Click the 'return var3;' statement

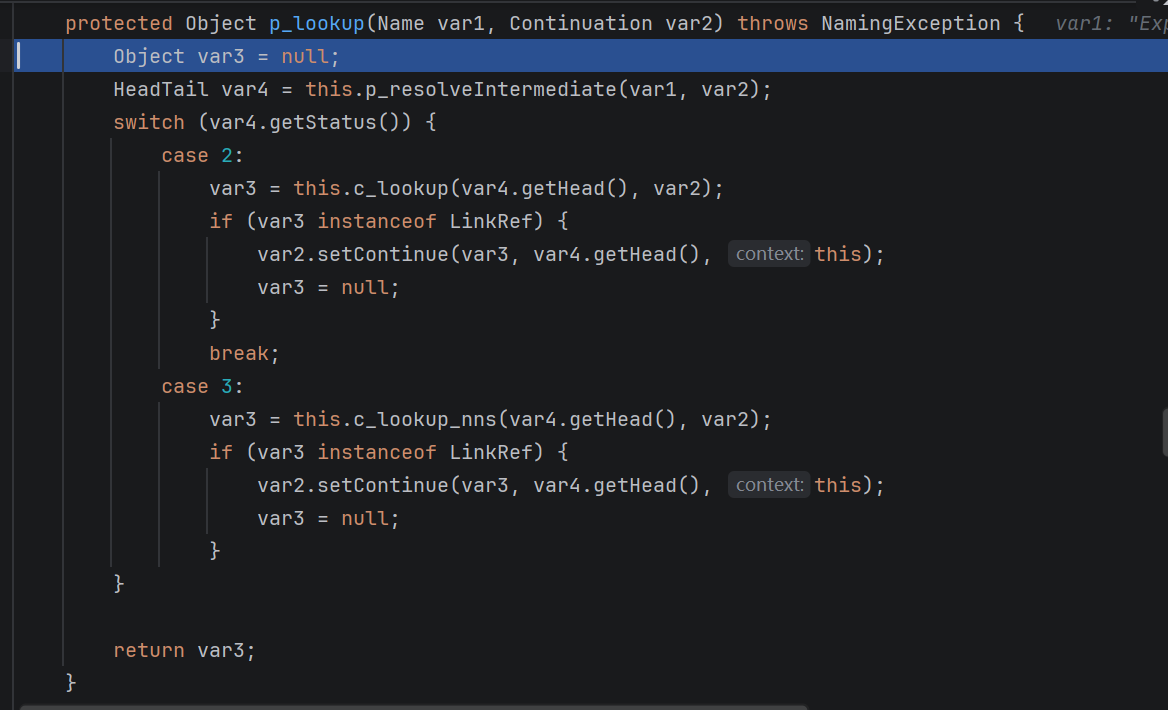tap(185, 650)
